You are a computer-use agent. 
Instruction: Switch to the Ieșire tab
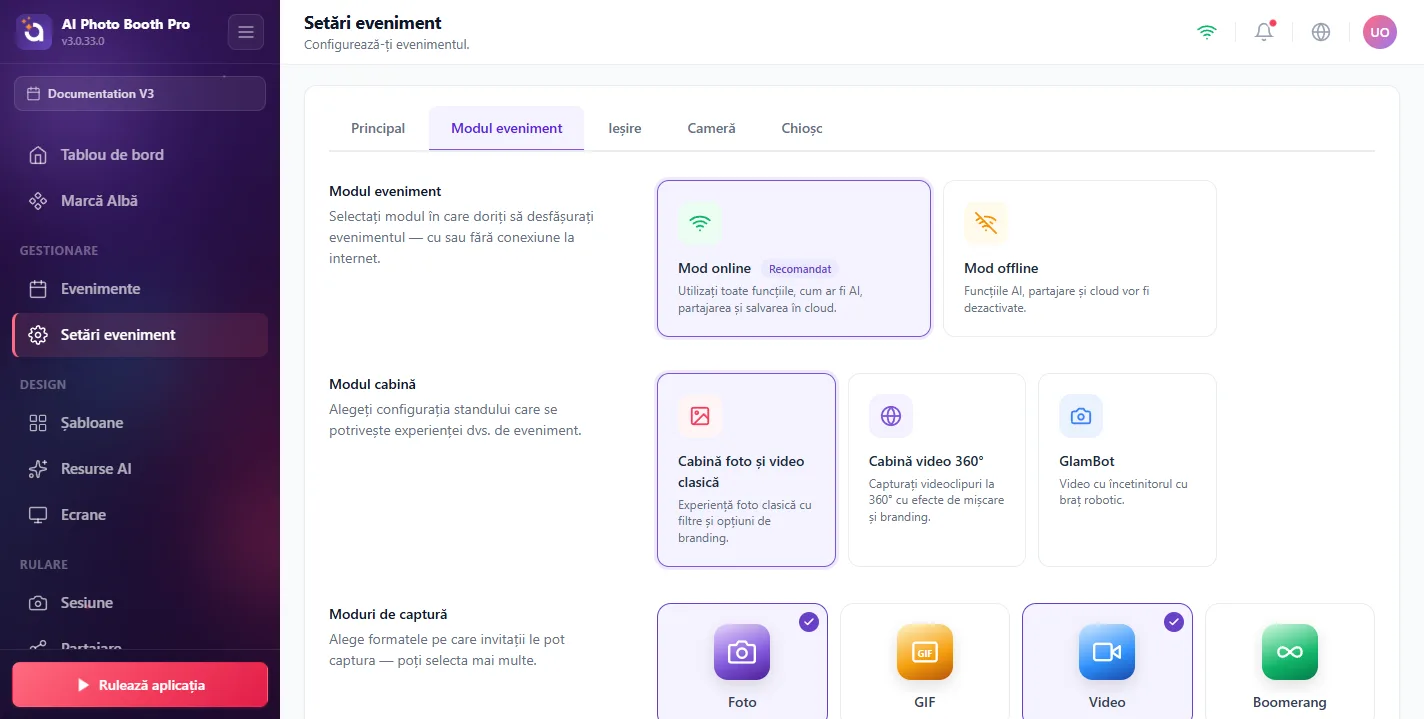point(625,128)
